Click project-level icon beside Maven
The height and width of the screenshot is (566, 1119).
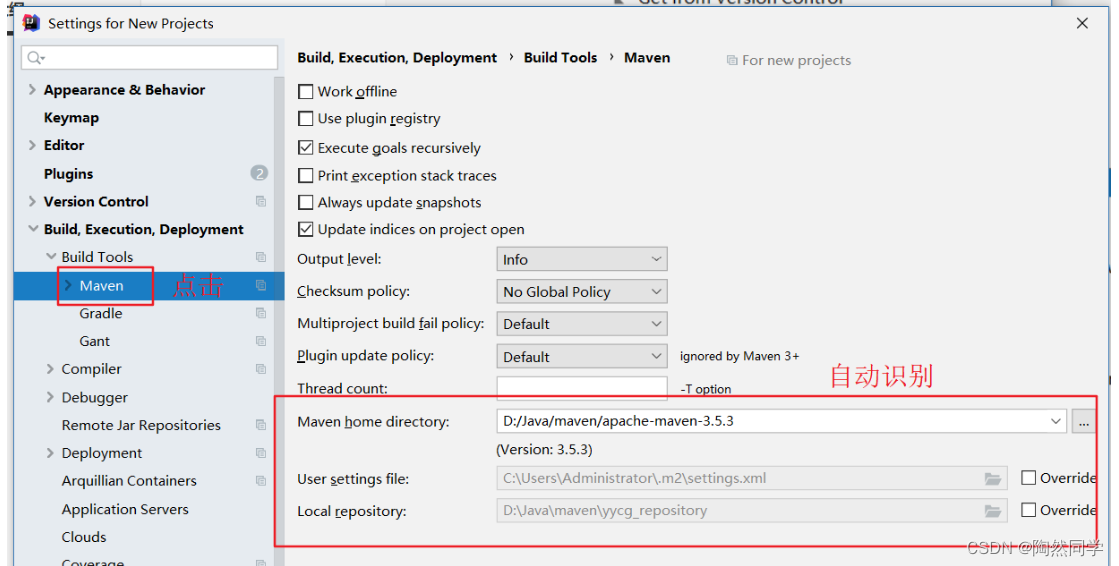click(x=260, y=285)
